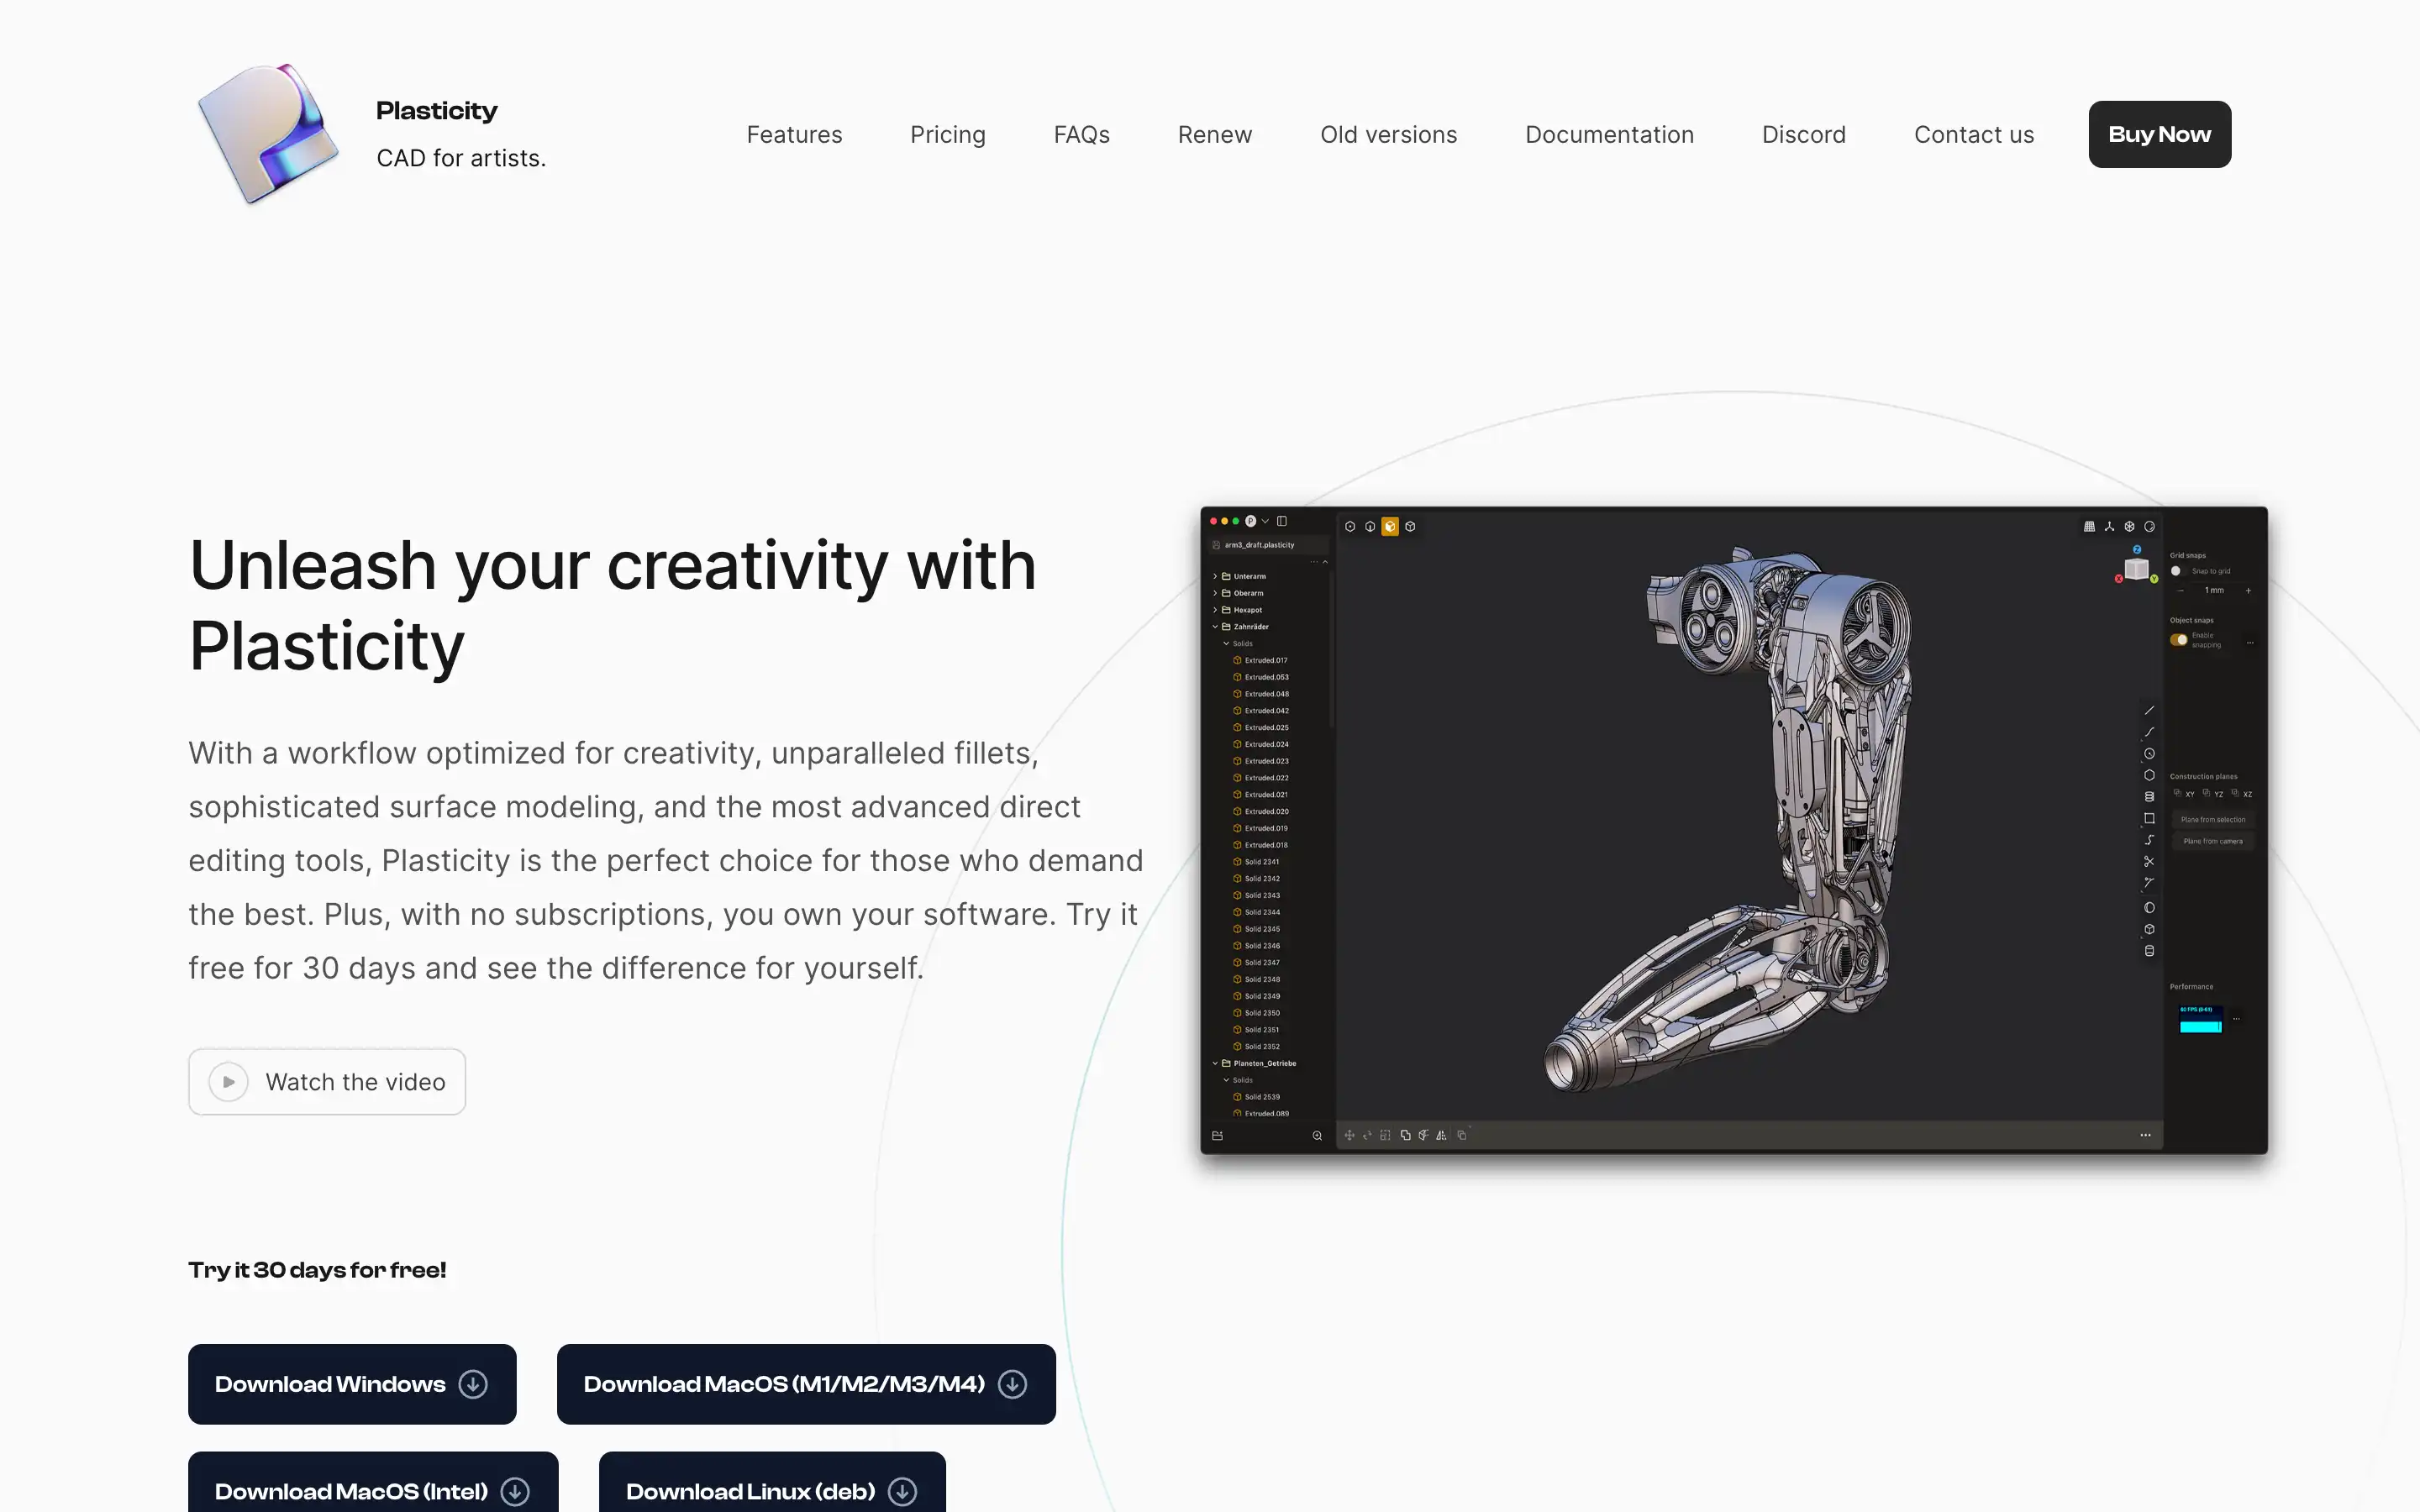The width and height of the screenshot is (2420, 1512).
Task: Open the Old versions nav item
Action: click(1388, 135)
